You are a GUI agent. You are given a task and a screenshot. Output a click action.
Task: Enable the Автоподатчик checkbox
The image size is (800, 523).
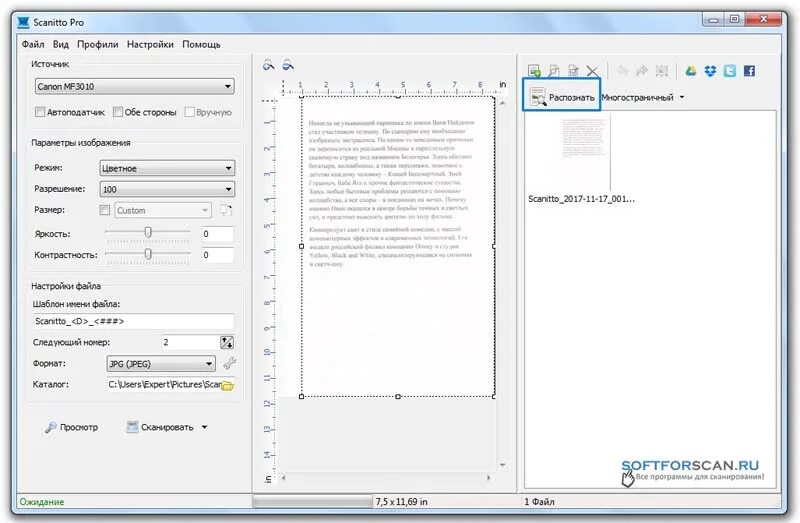(x=40, y=112)
